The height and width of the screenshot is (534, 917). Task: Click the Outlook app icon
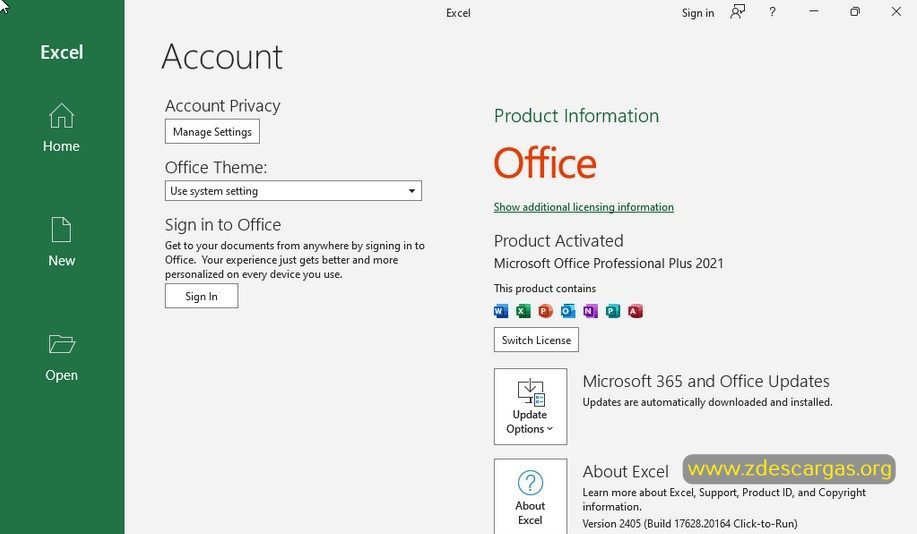[x=567, y=311]
